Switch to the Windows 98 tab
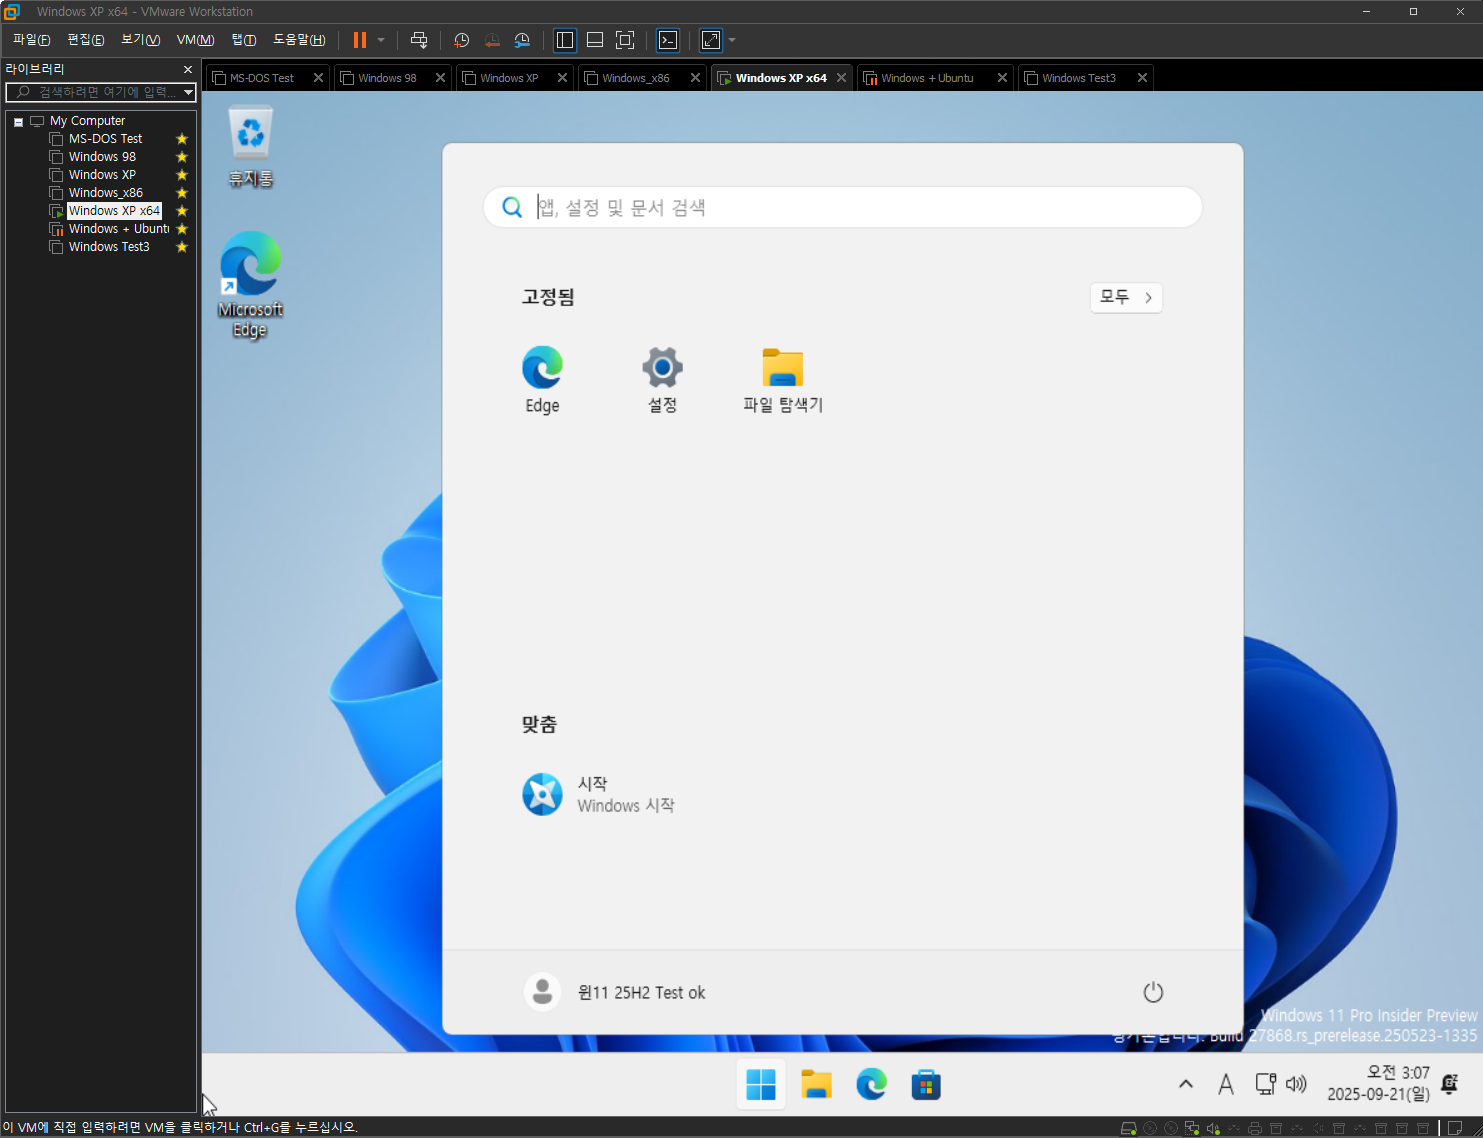Screen dimensions: 1483x1138 (x=387, y=78)
